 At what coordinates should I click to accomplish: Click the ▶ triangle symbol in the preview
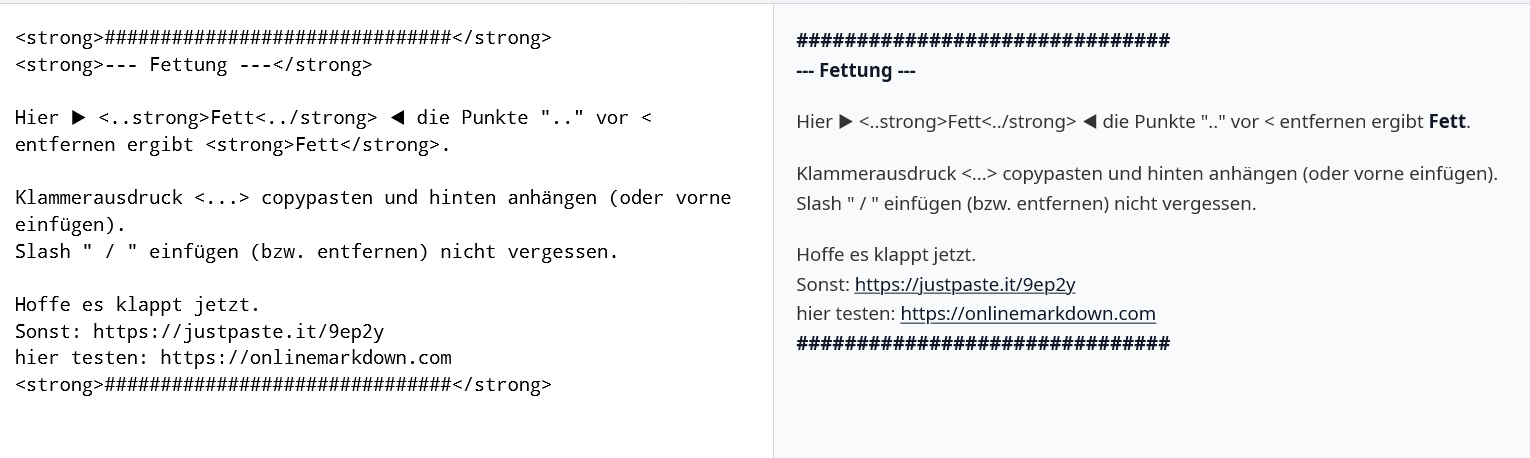tap(846, 122)
